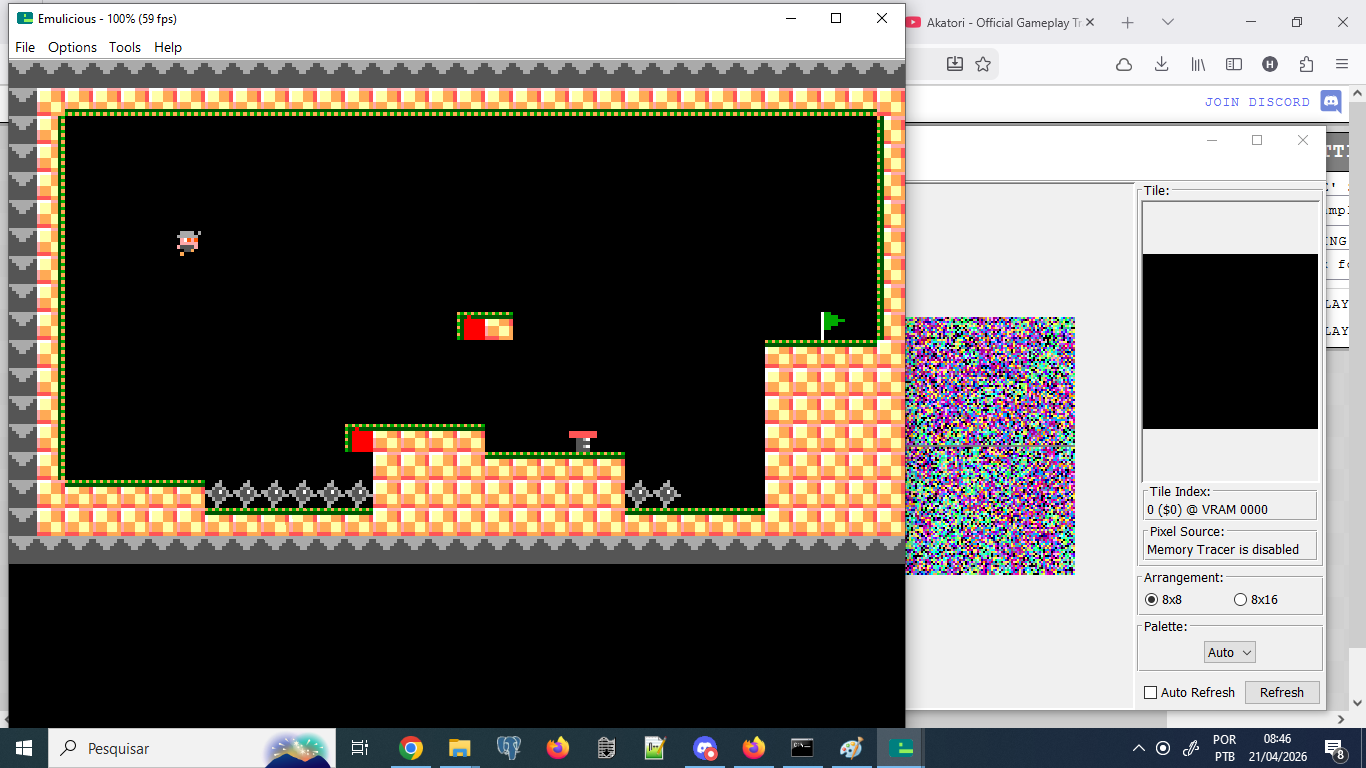Click the pen tray icon
This screenshot has height=768, width=1366.
1191,748
